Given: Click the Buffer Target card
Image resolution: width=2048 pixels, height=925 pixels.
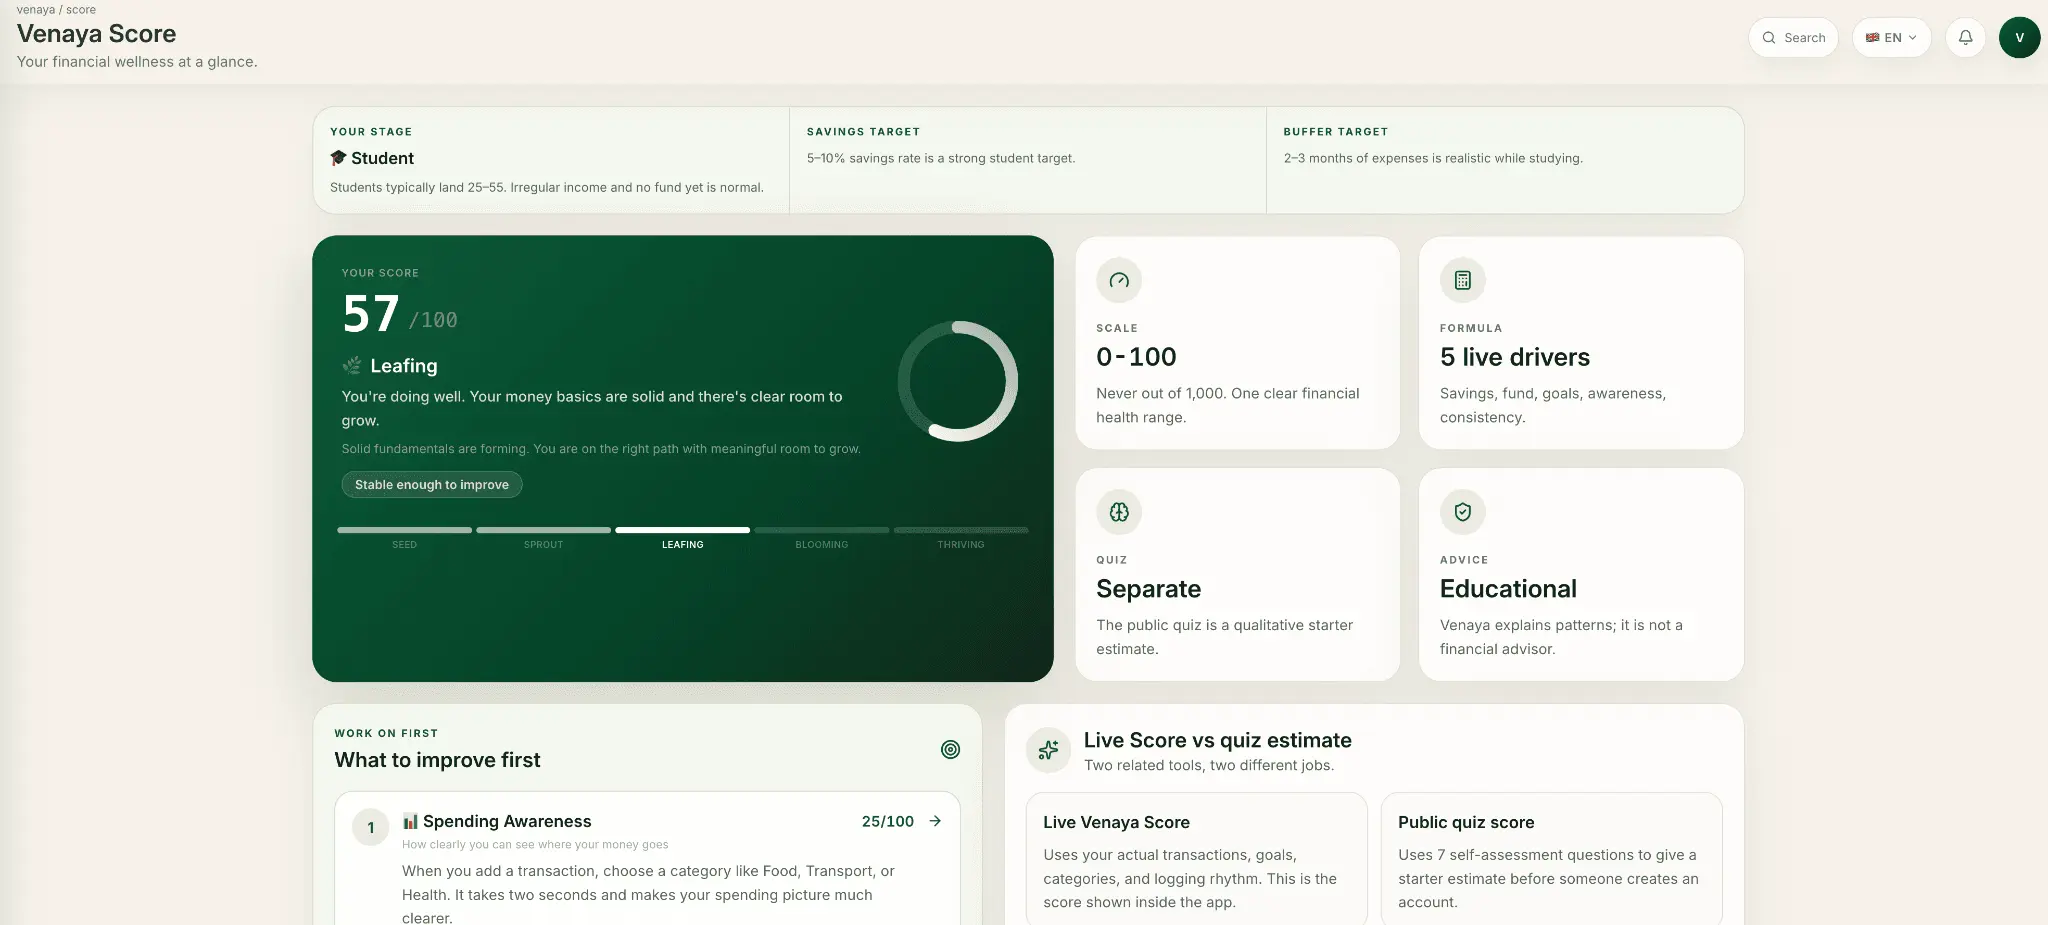Looking at the screenshot, I should point(1505,160).
